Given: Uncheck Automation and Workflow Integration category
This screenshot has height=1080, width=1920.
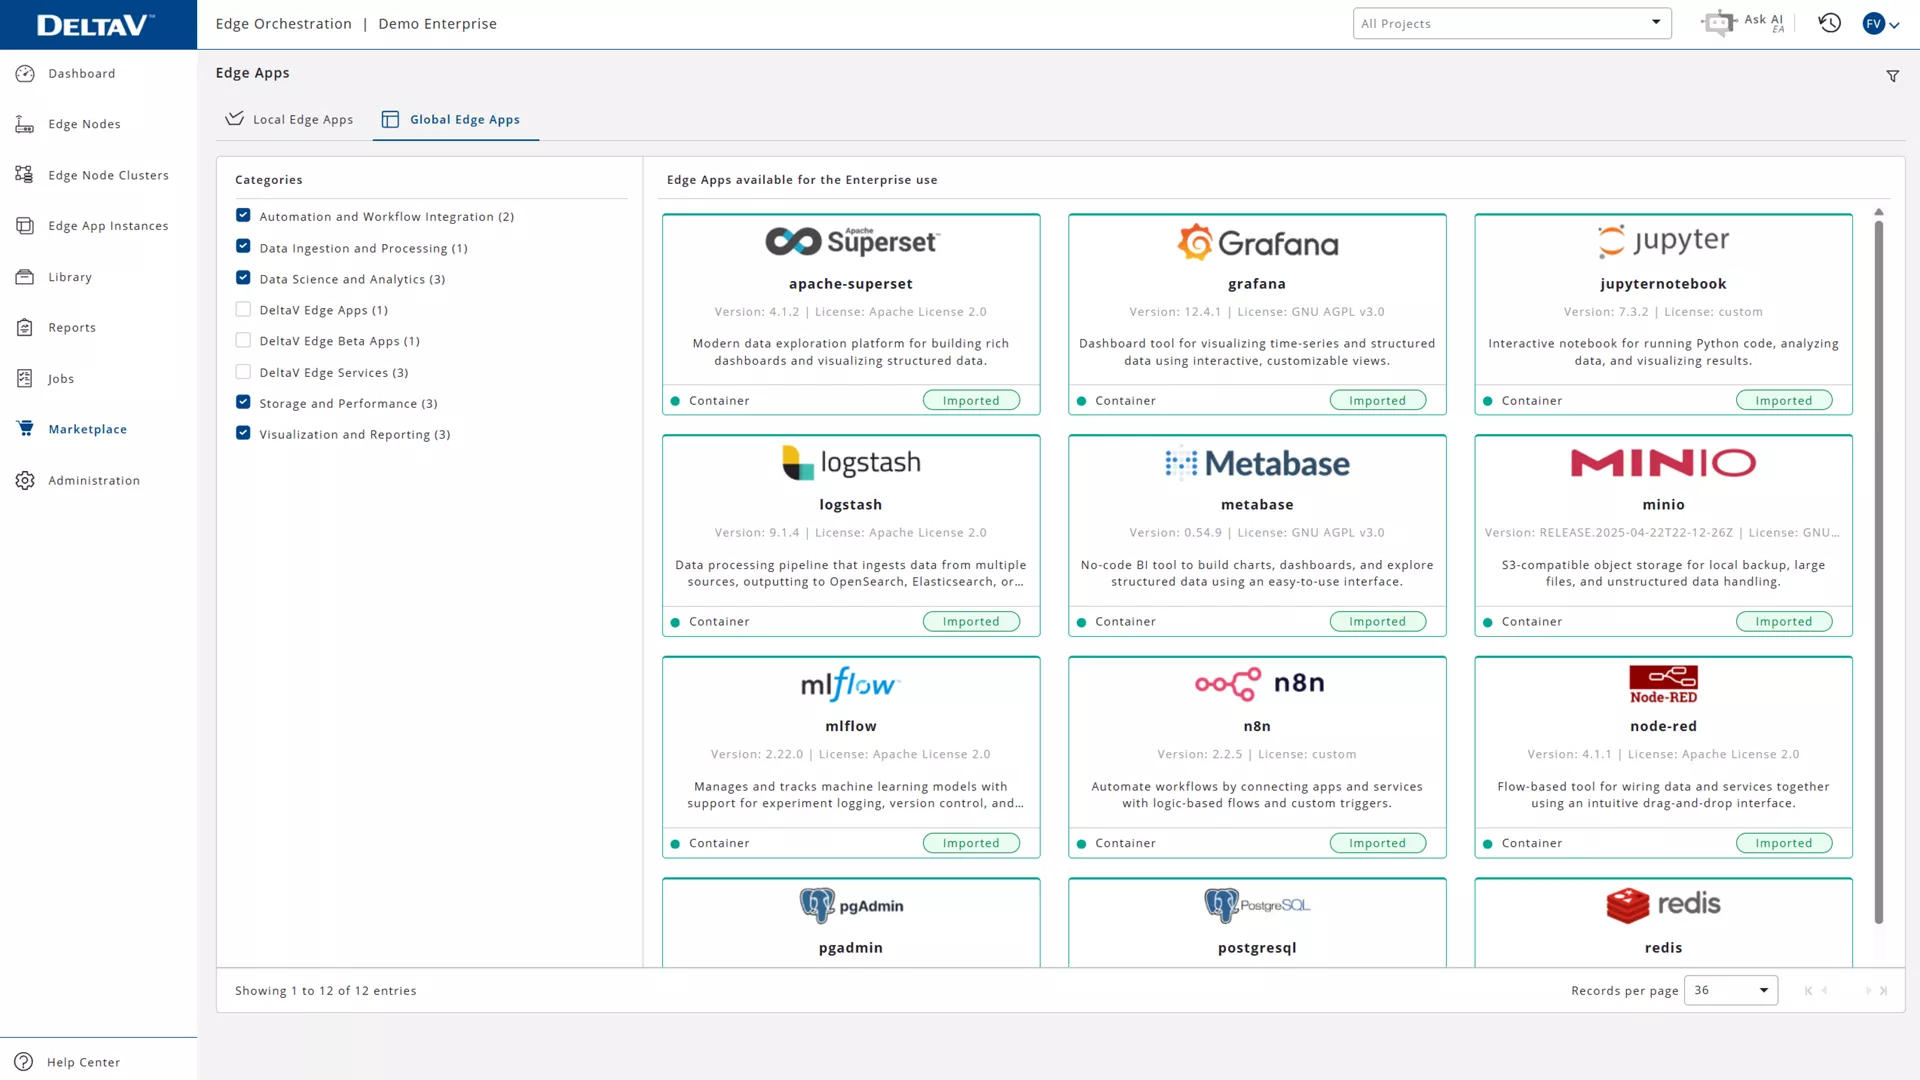Looking at the screenshot, I should pos(243,215).
